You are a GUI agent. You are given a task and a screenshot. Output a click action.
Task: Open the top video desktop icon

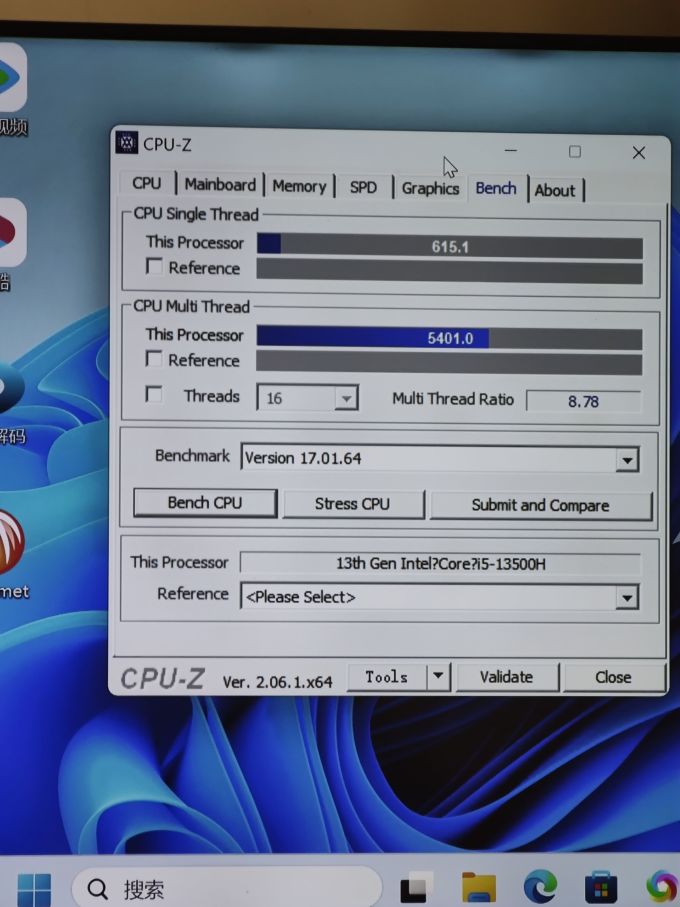point(13,78)
